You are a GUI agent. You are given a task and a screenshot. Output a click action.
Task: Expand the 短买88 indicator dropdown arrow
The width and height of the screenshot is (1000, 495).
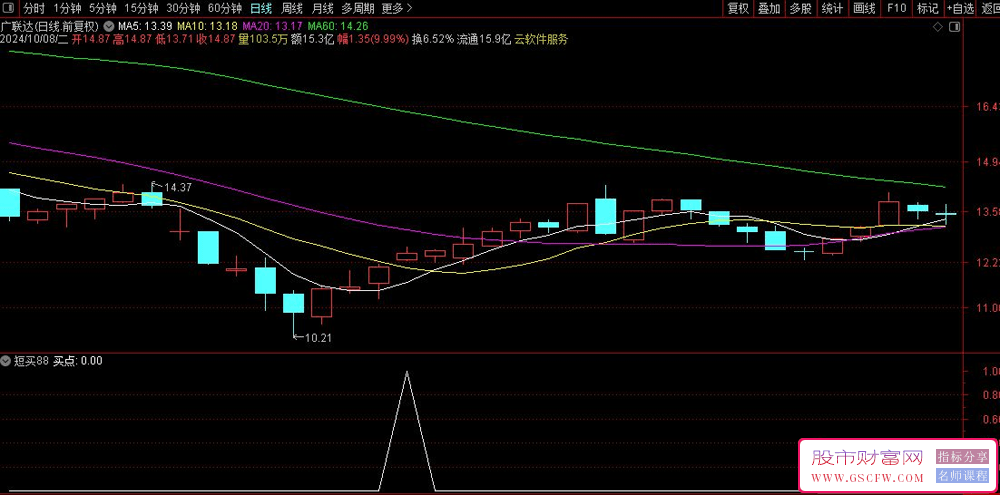coord(6,360)
